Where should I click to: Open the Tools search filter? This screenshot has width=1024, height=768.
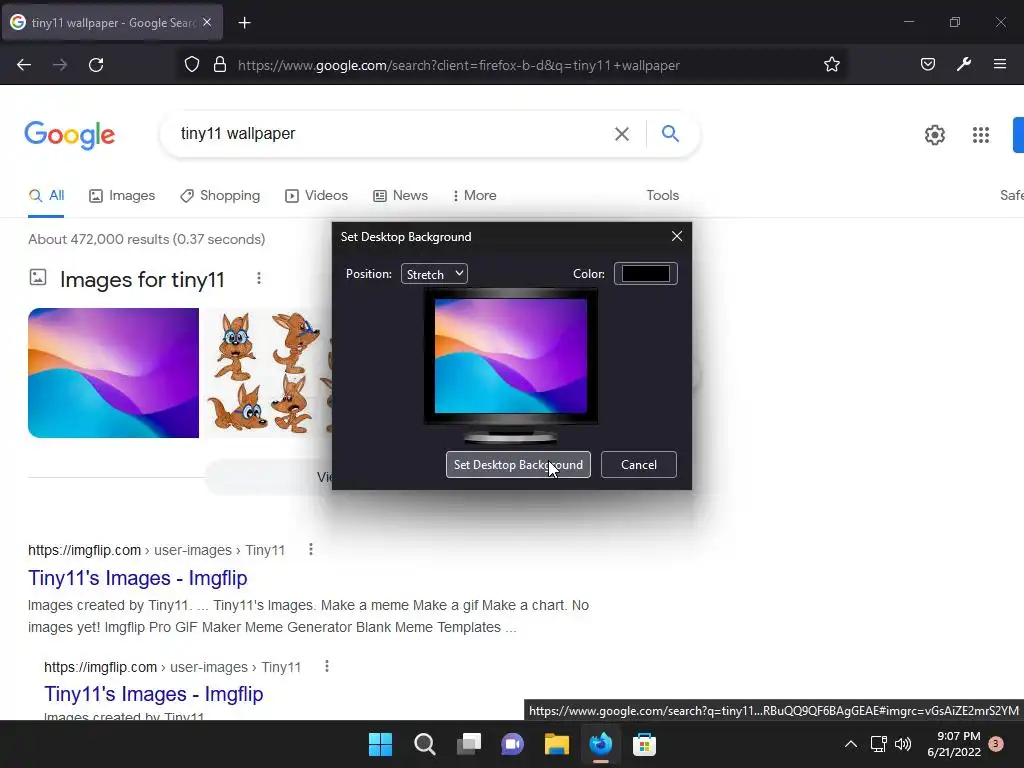tap(662, 195)
